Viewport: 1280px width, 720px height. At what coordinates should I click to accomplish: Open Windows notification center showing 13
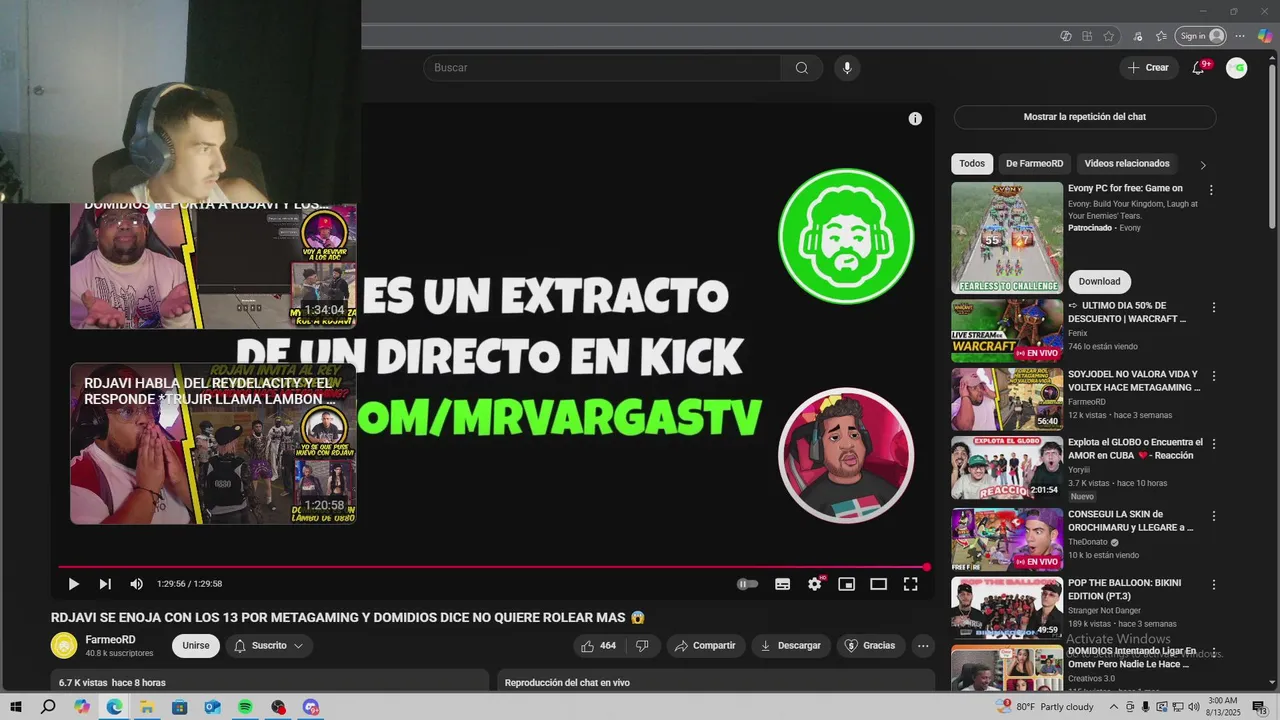(1260, 707)
